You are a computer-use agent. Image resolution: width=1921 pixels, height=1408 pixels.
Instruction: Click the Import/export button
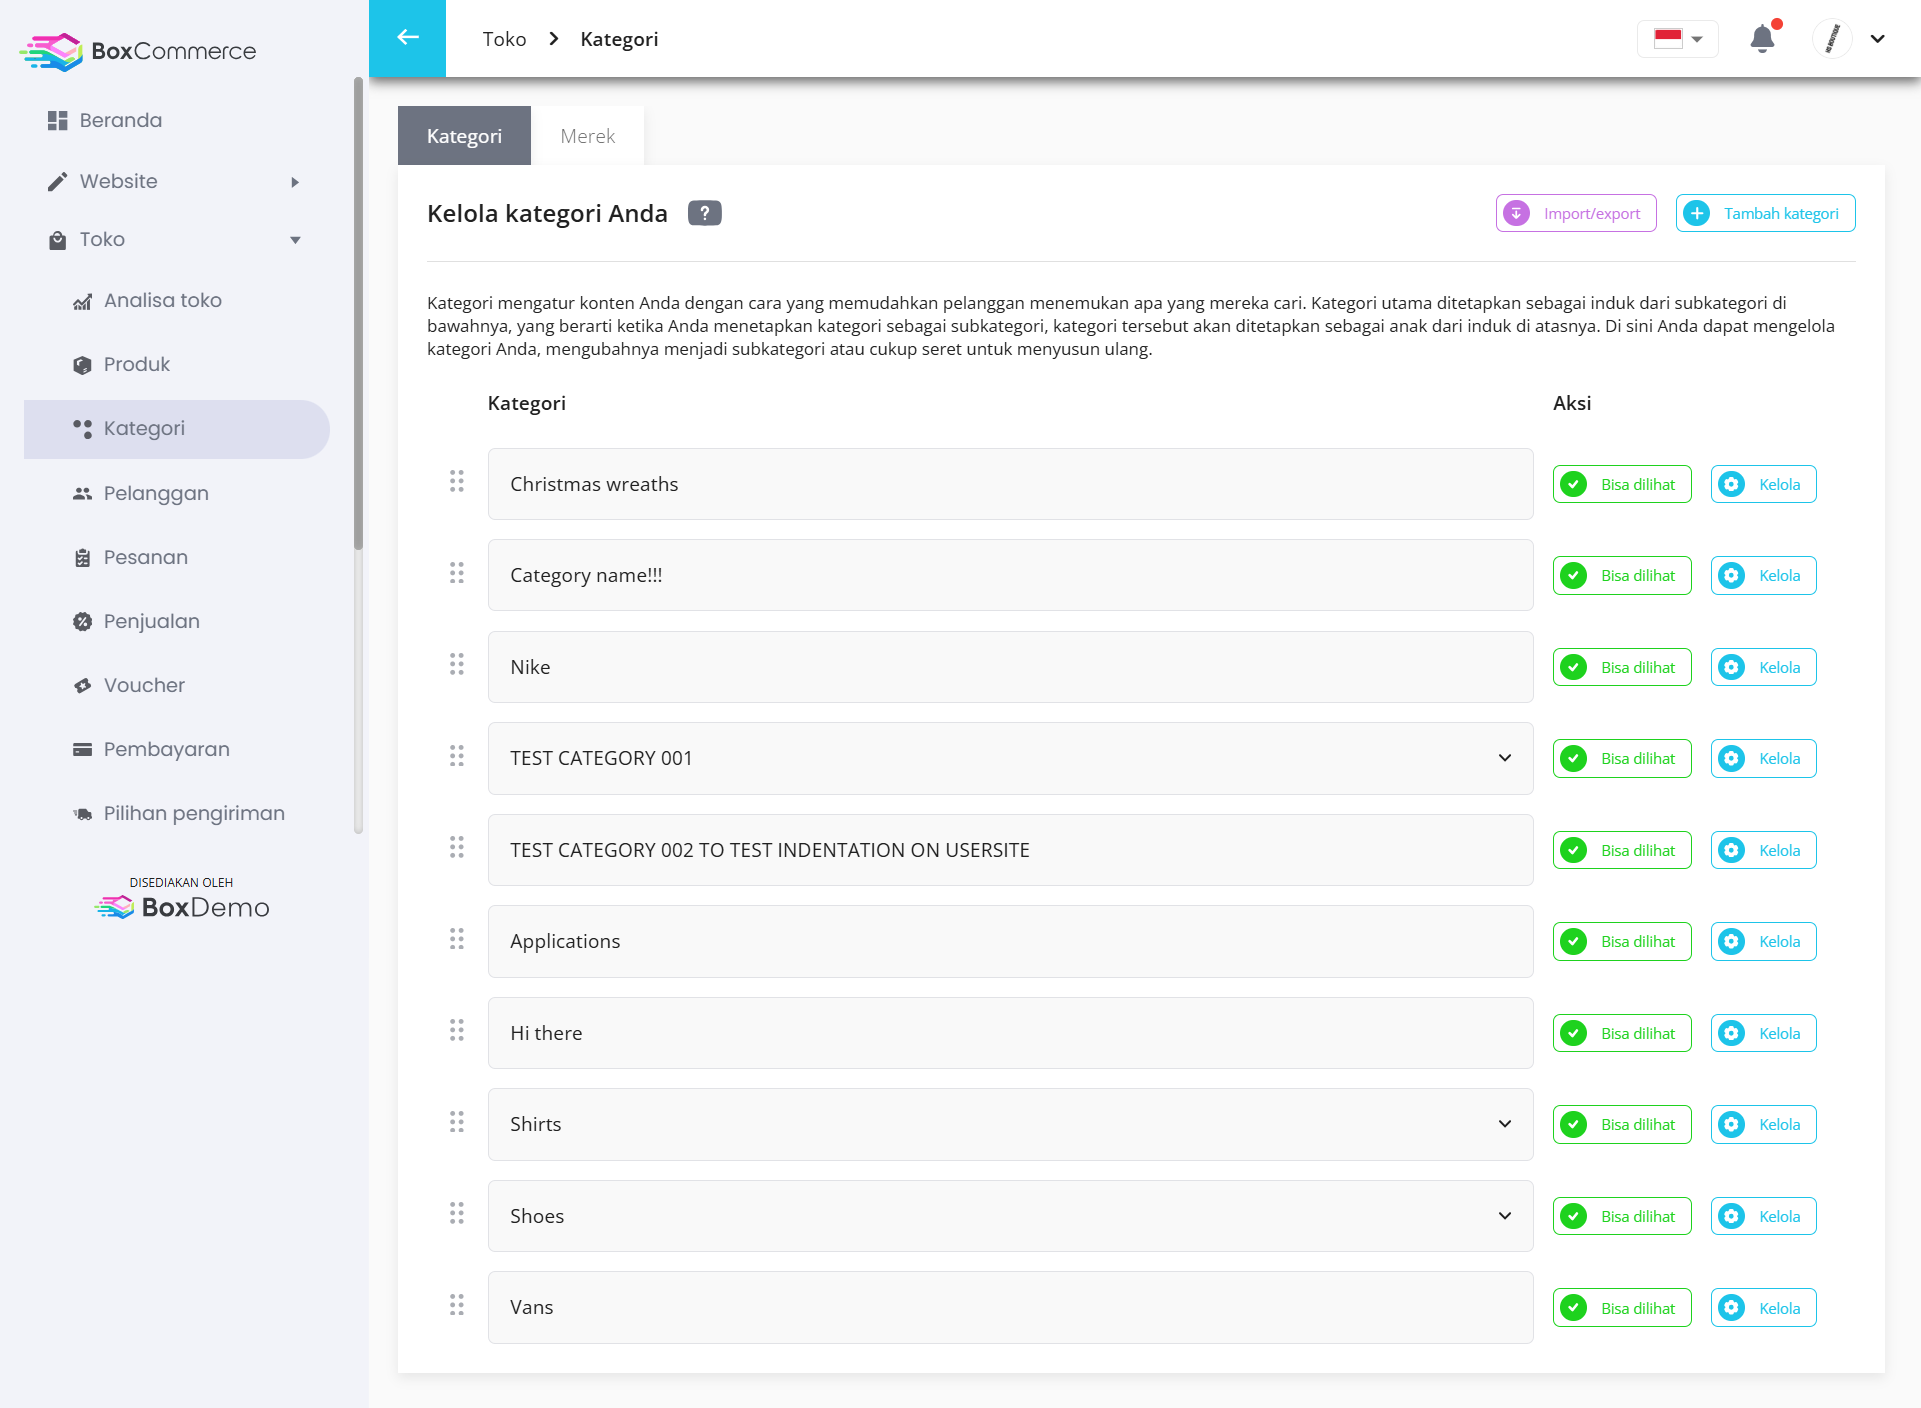click(x=1576, y=213)
